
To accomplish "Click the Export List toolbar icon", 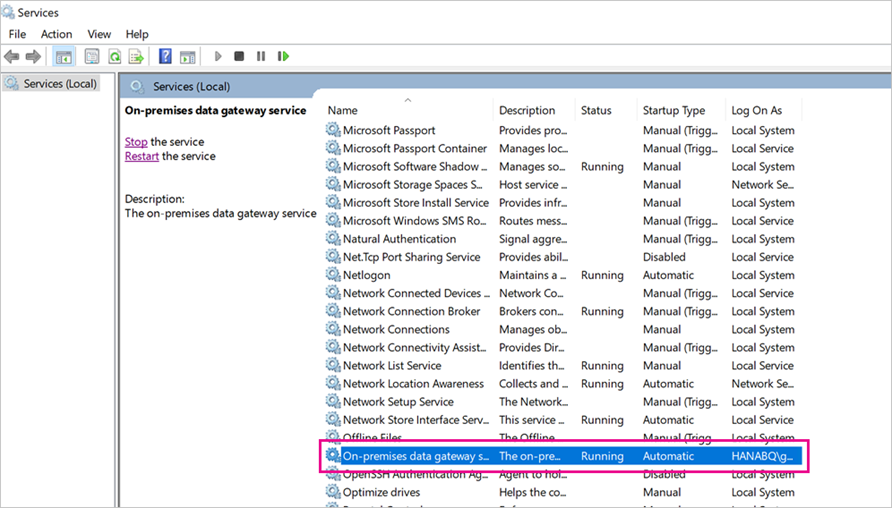I will coord(136,57).
